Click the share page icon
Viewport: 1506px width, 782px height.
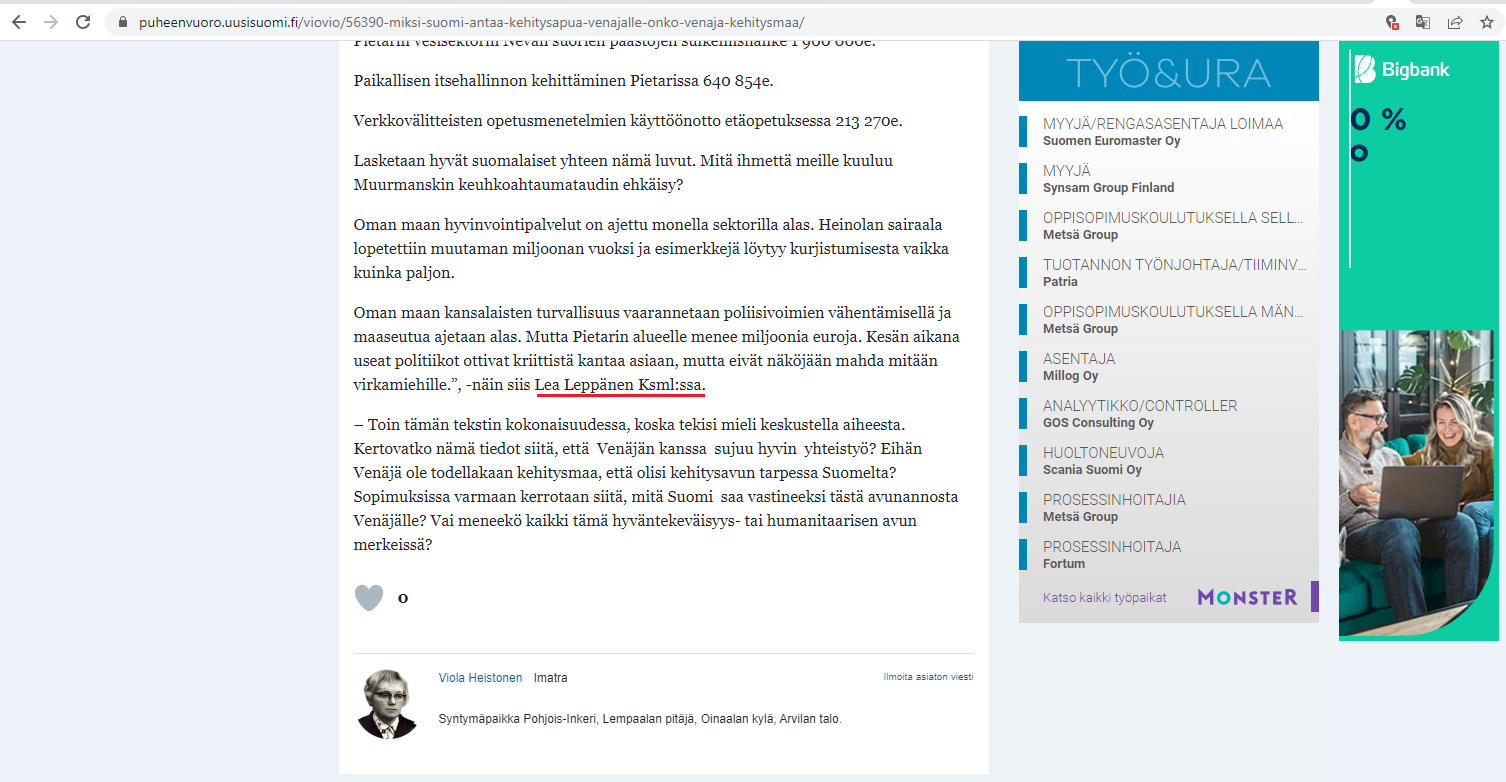[x=1455, y=22]
